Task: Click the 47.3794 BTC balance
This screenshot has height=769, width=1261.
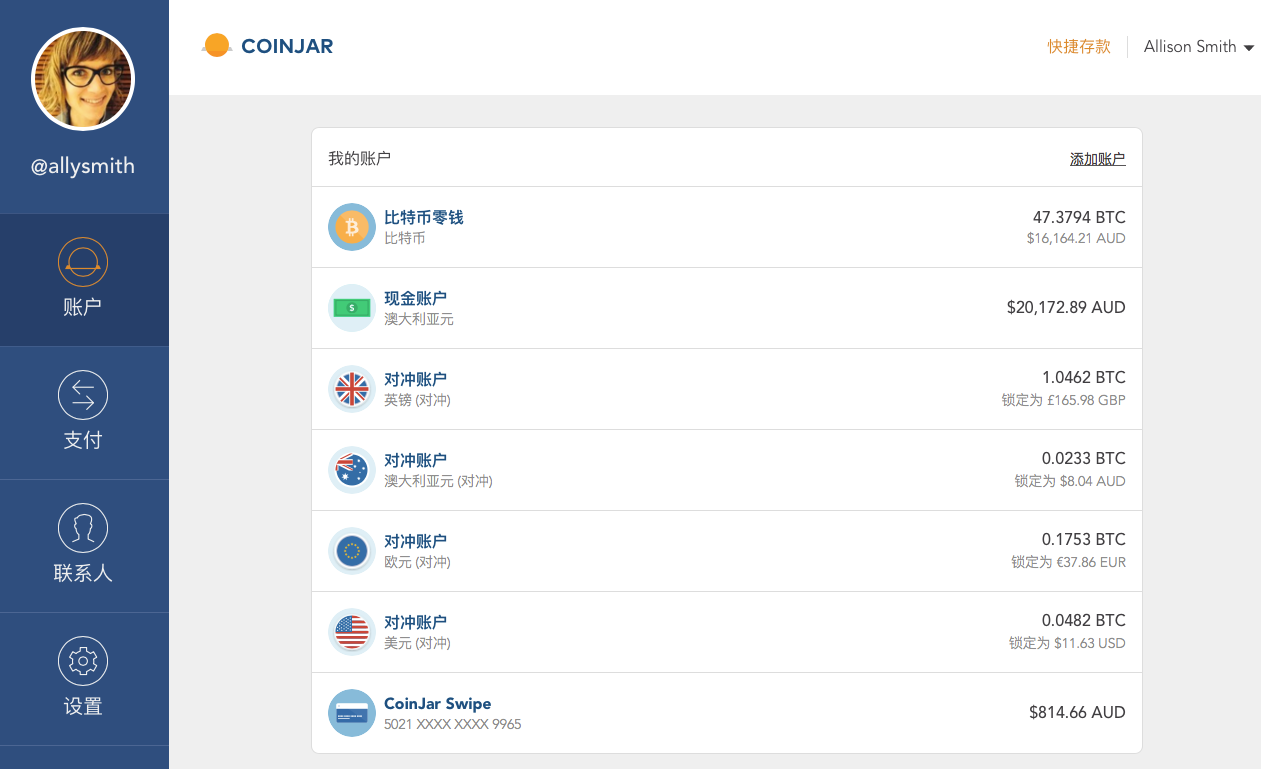Action: pos(1079,217)
